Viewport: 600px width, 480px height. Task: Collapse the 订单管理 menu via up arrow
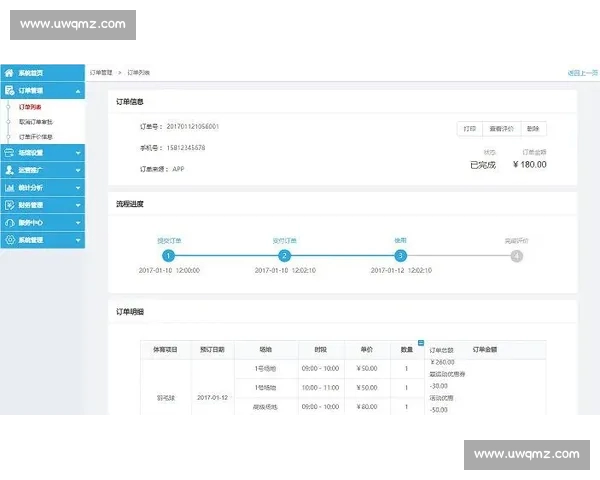(78, 91)
